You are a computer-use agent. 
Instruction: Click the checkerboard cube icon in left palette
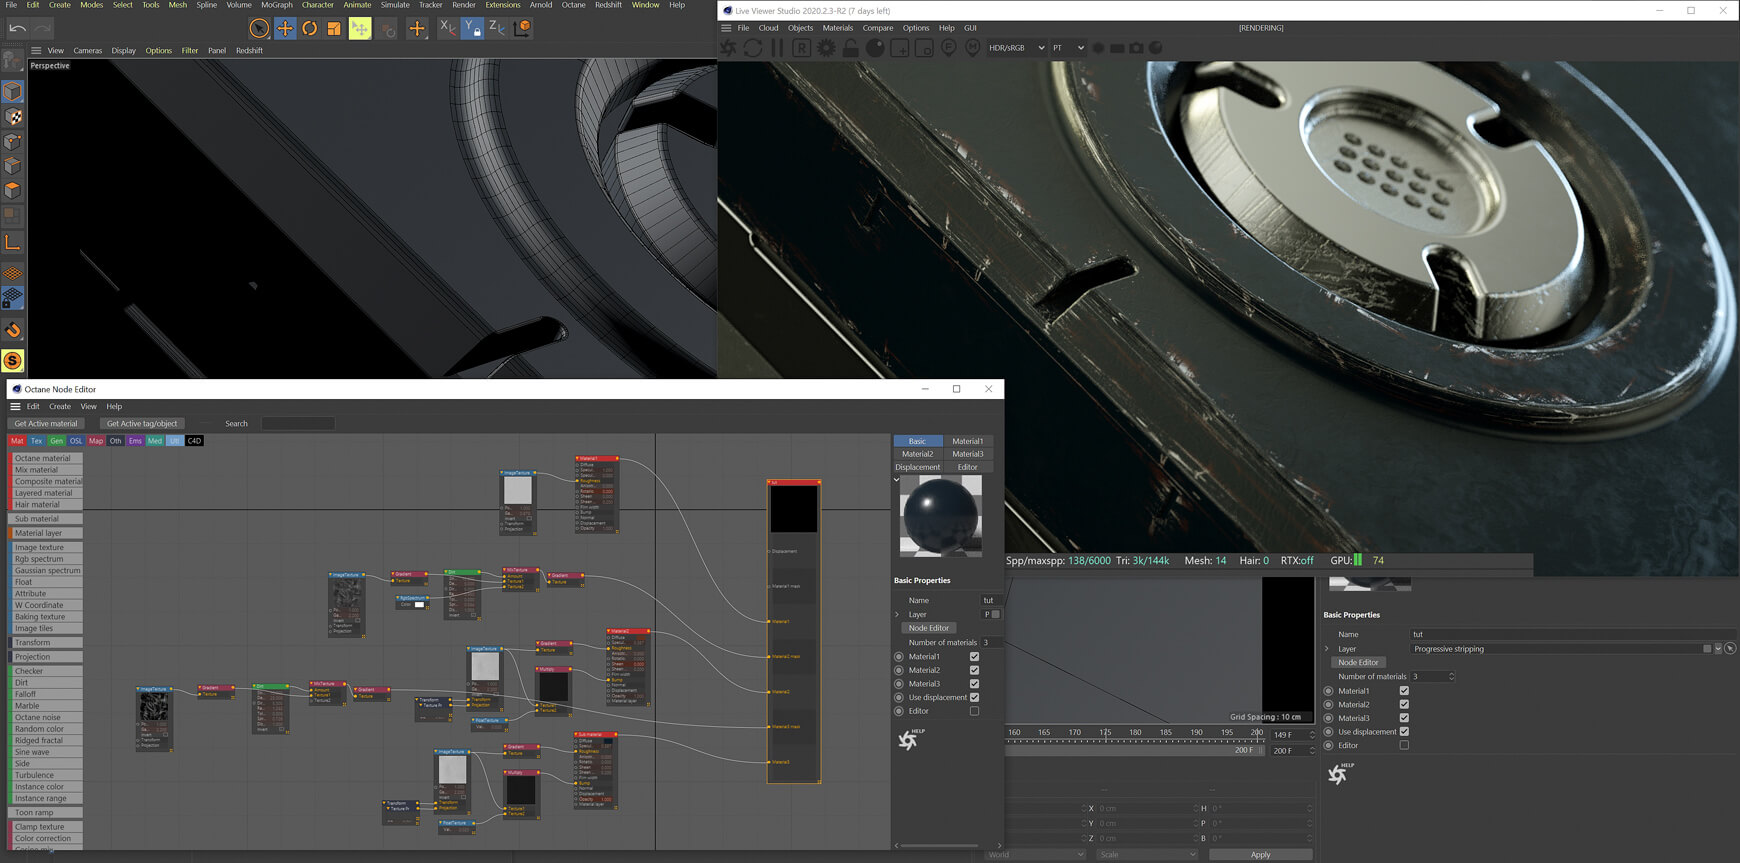tap(13, 117)
